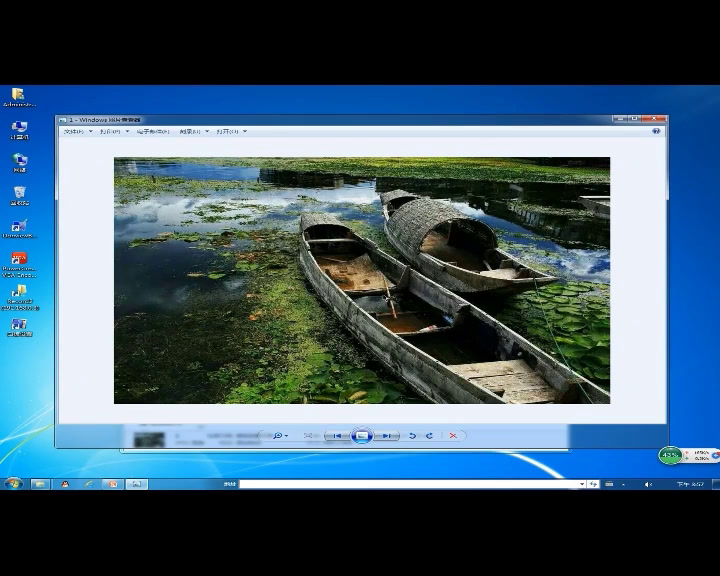Click the 电子邮件 (E-mail) toolbar button
This screenshot has height=576, width=720.
(x=153, y=131)
